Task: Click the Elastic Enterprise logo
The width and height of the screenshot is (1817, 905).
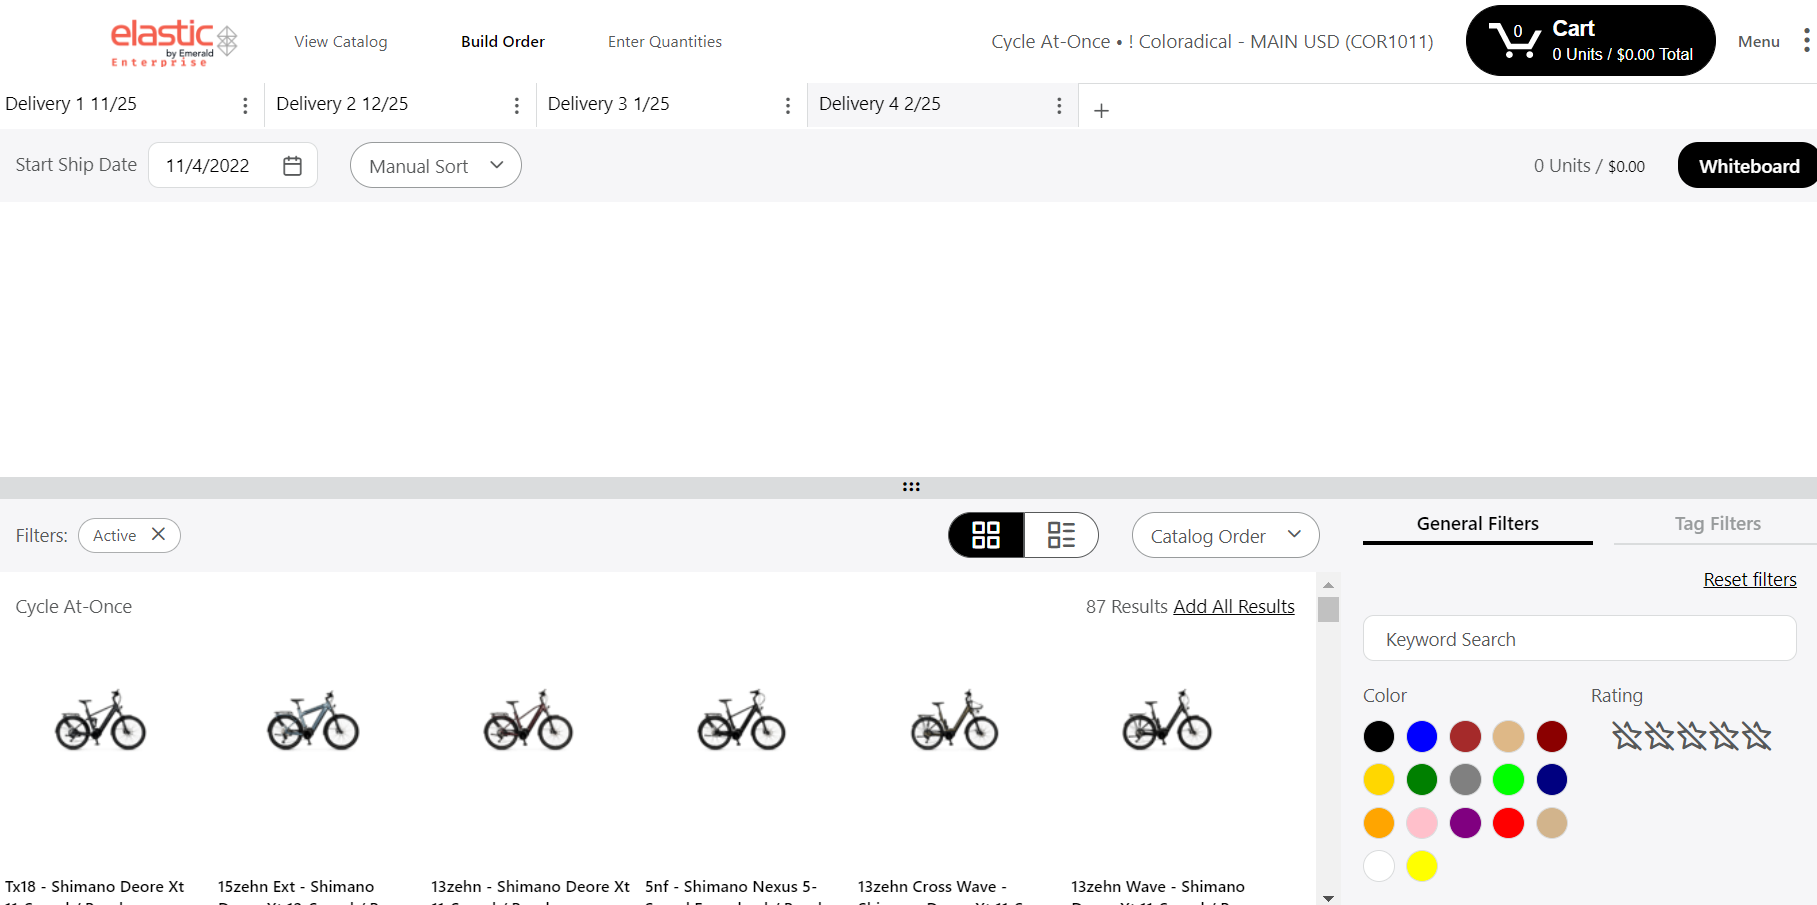Action: (x=172, y=42)
